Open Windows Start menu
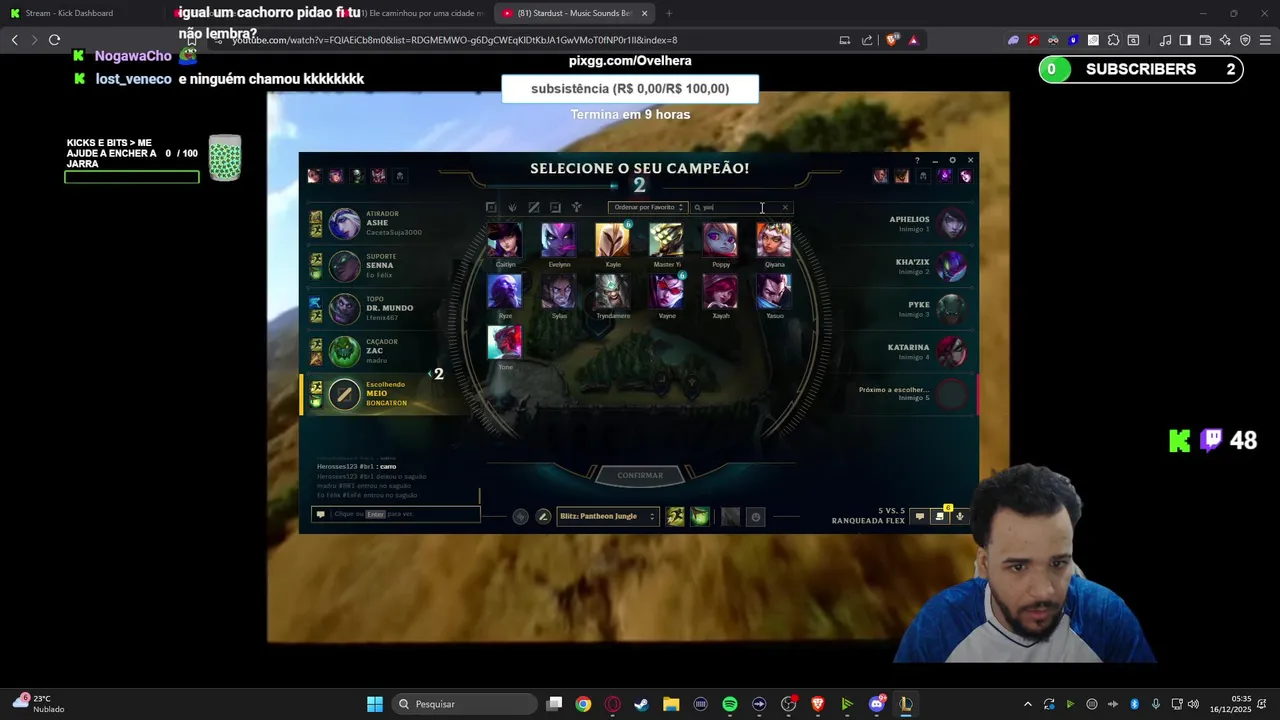 pyautogui.click(x=374, y=704)
